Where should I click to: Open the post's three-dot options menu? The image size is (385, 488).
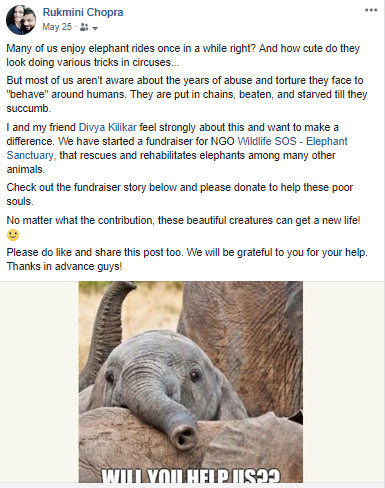pos(371,10)
